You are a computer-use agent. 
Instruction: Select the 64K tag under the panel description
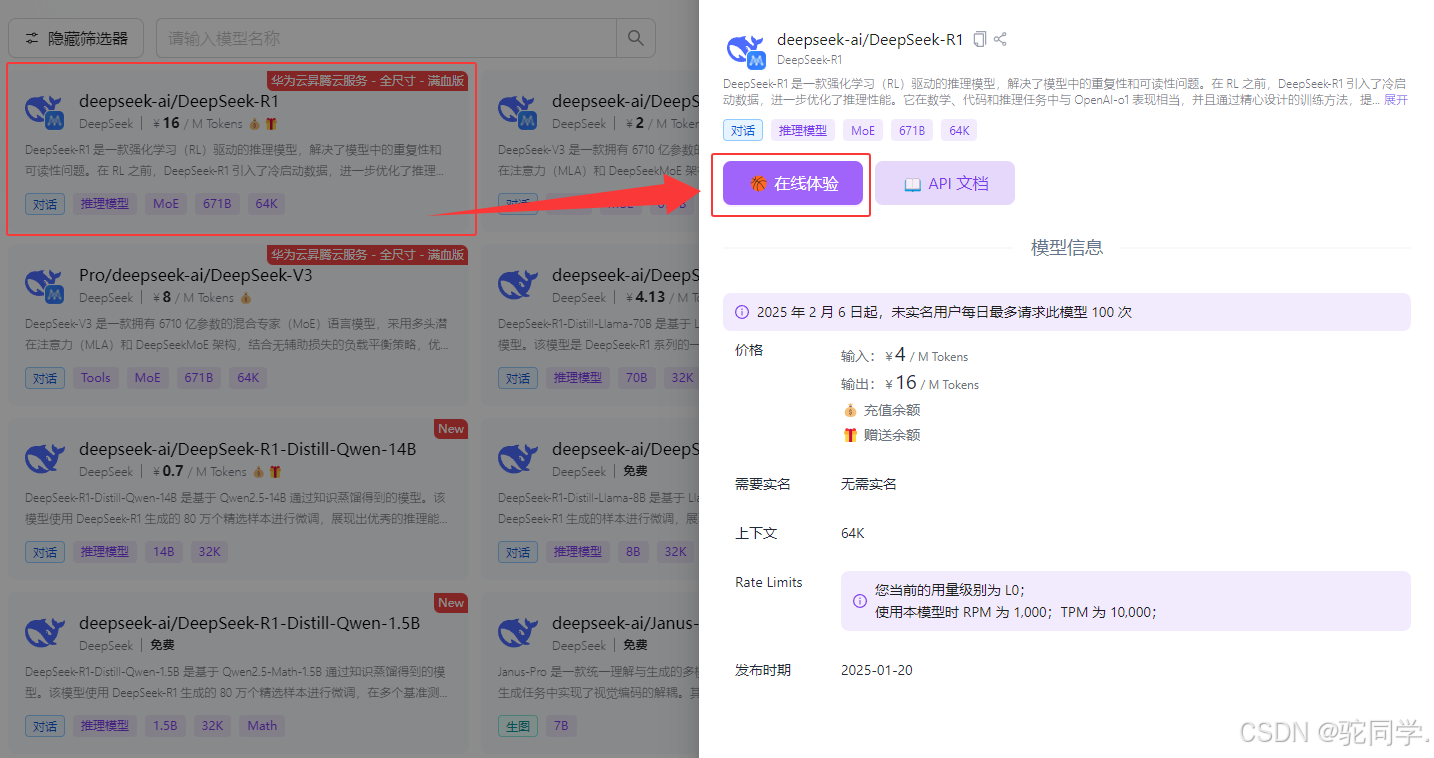pyautogui.click(x=959, y=130)
